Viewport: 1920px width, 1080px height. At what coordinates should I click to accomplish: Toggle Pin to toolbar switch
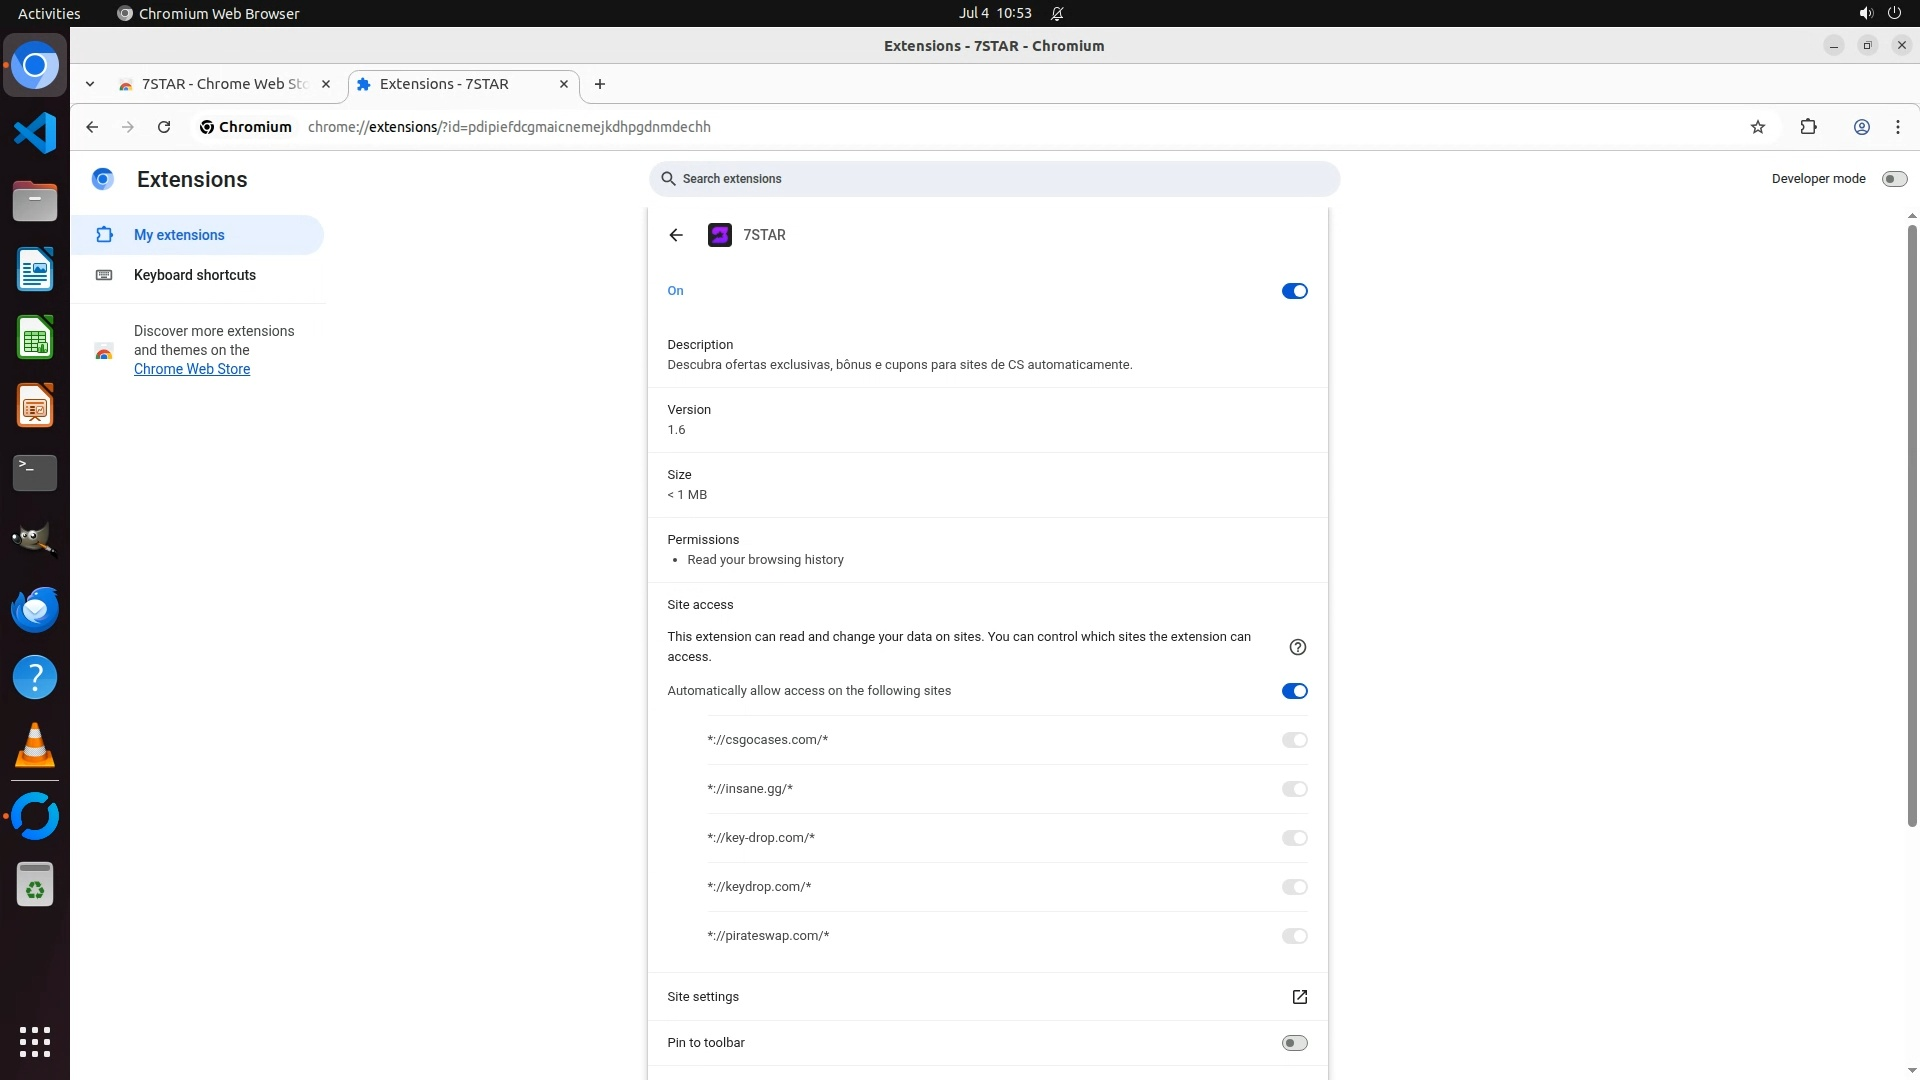(x=1294, y=1043)
